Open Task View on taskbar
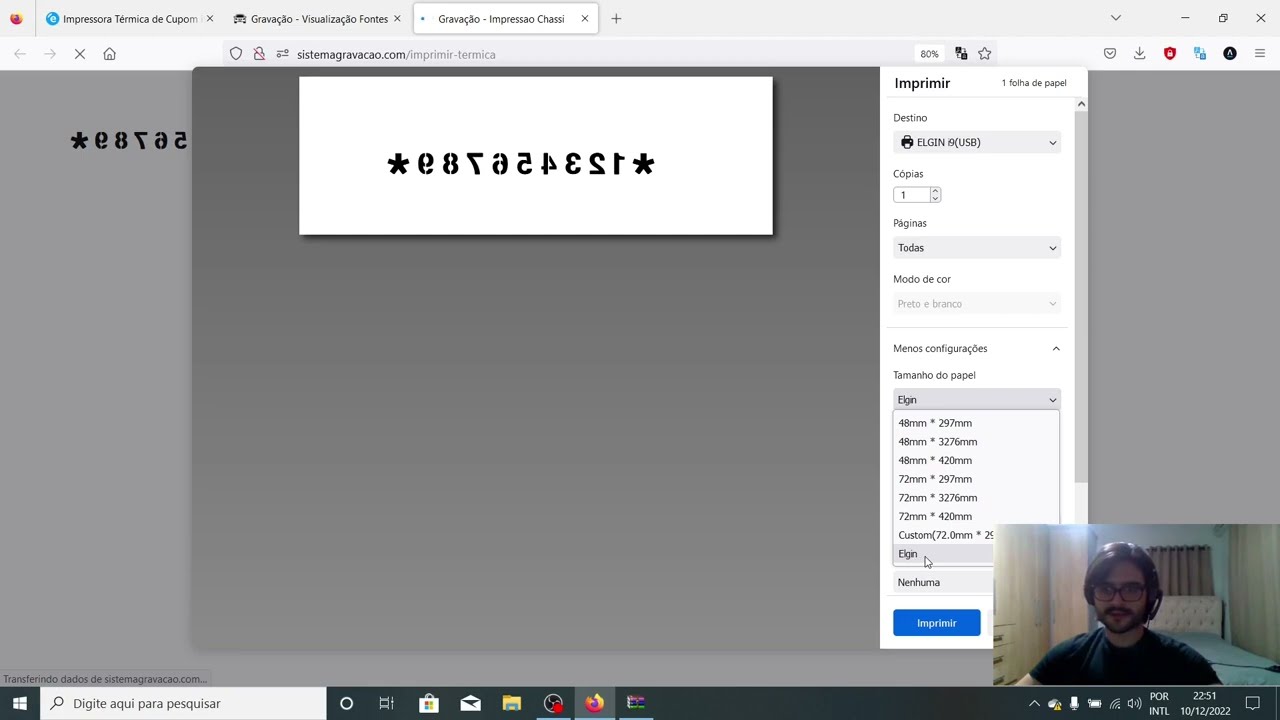 click(x=386, y=703)
